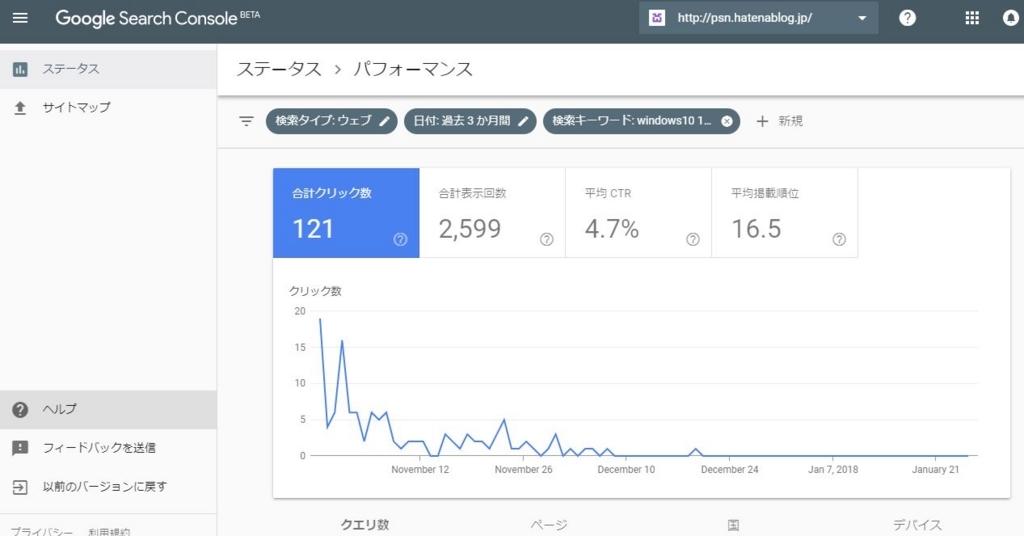Click the November 12 axis label
1024x536 pixels.
point(420,469)
